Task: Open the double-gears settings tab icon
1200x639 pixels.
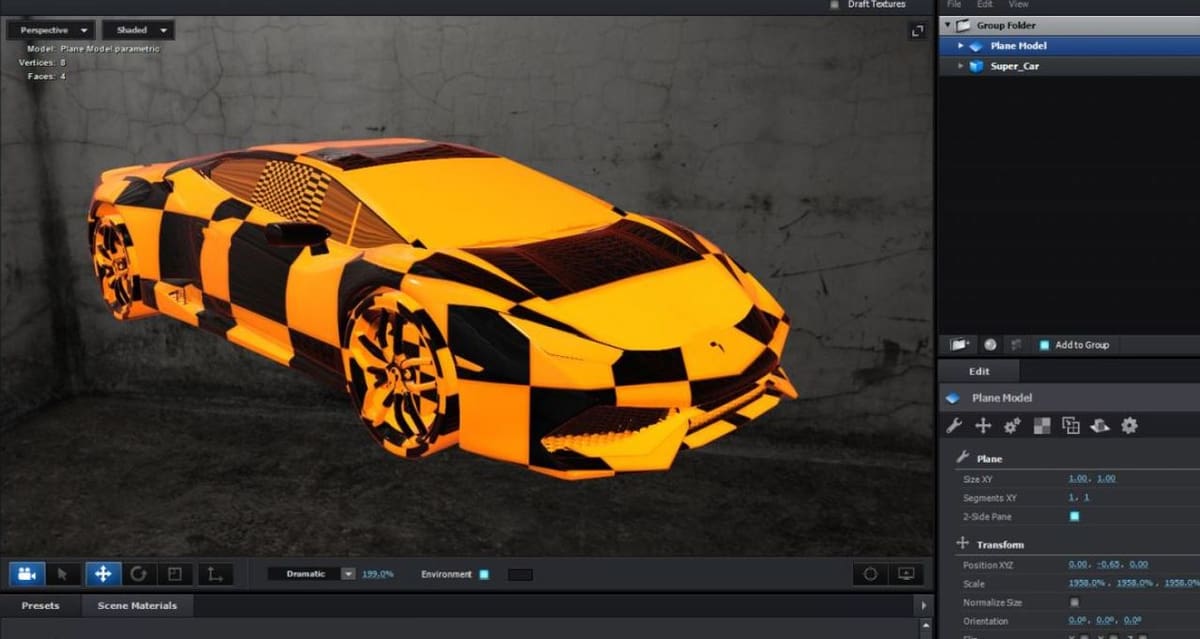Action: 1012,426
